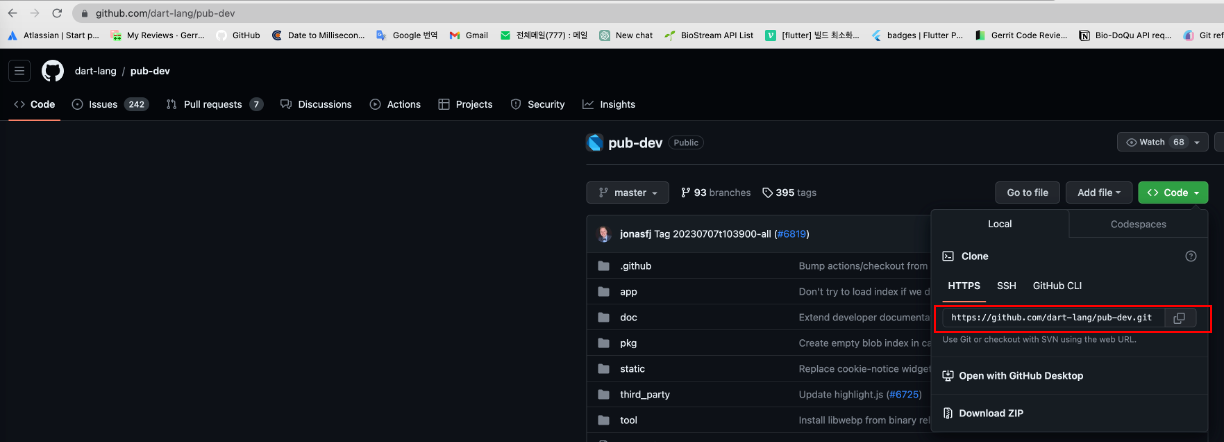Open the Actions tab
This screenshot has width=1224, height=442.
pos(395,104)
